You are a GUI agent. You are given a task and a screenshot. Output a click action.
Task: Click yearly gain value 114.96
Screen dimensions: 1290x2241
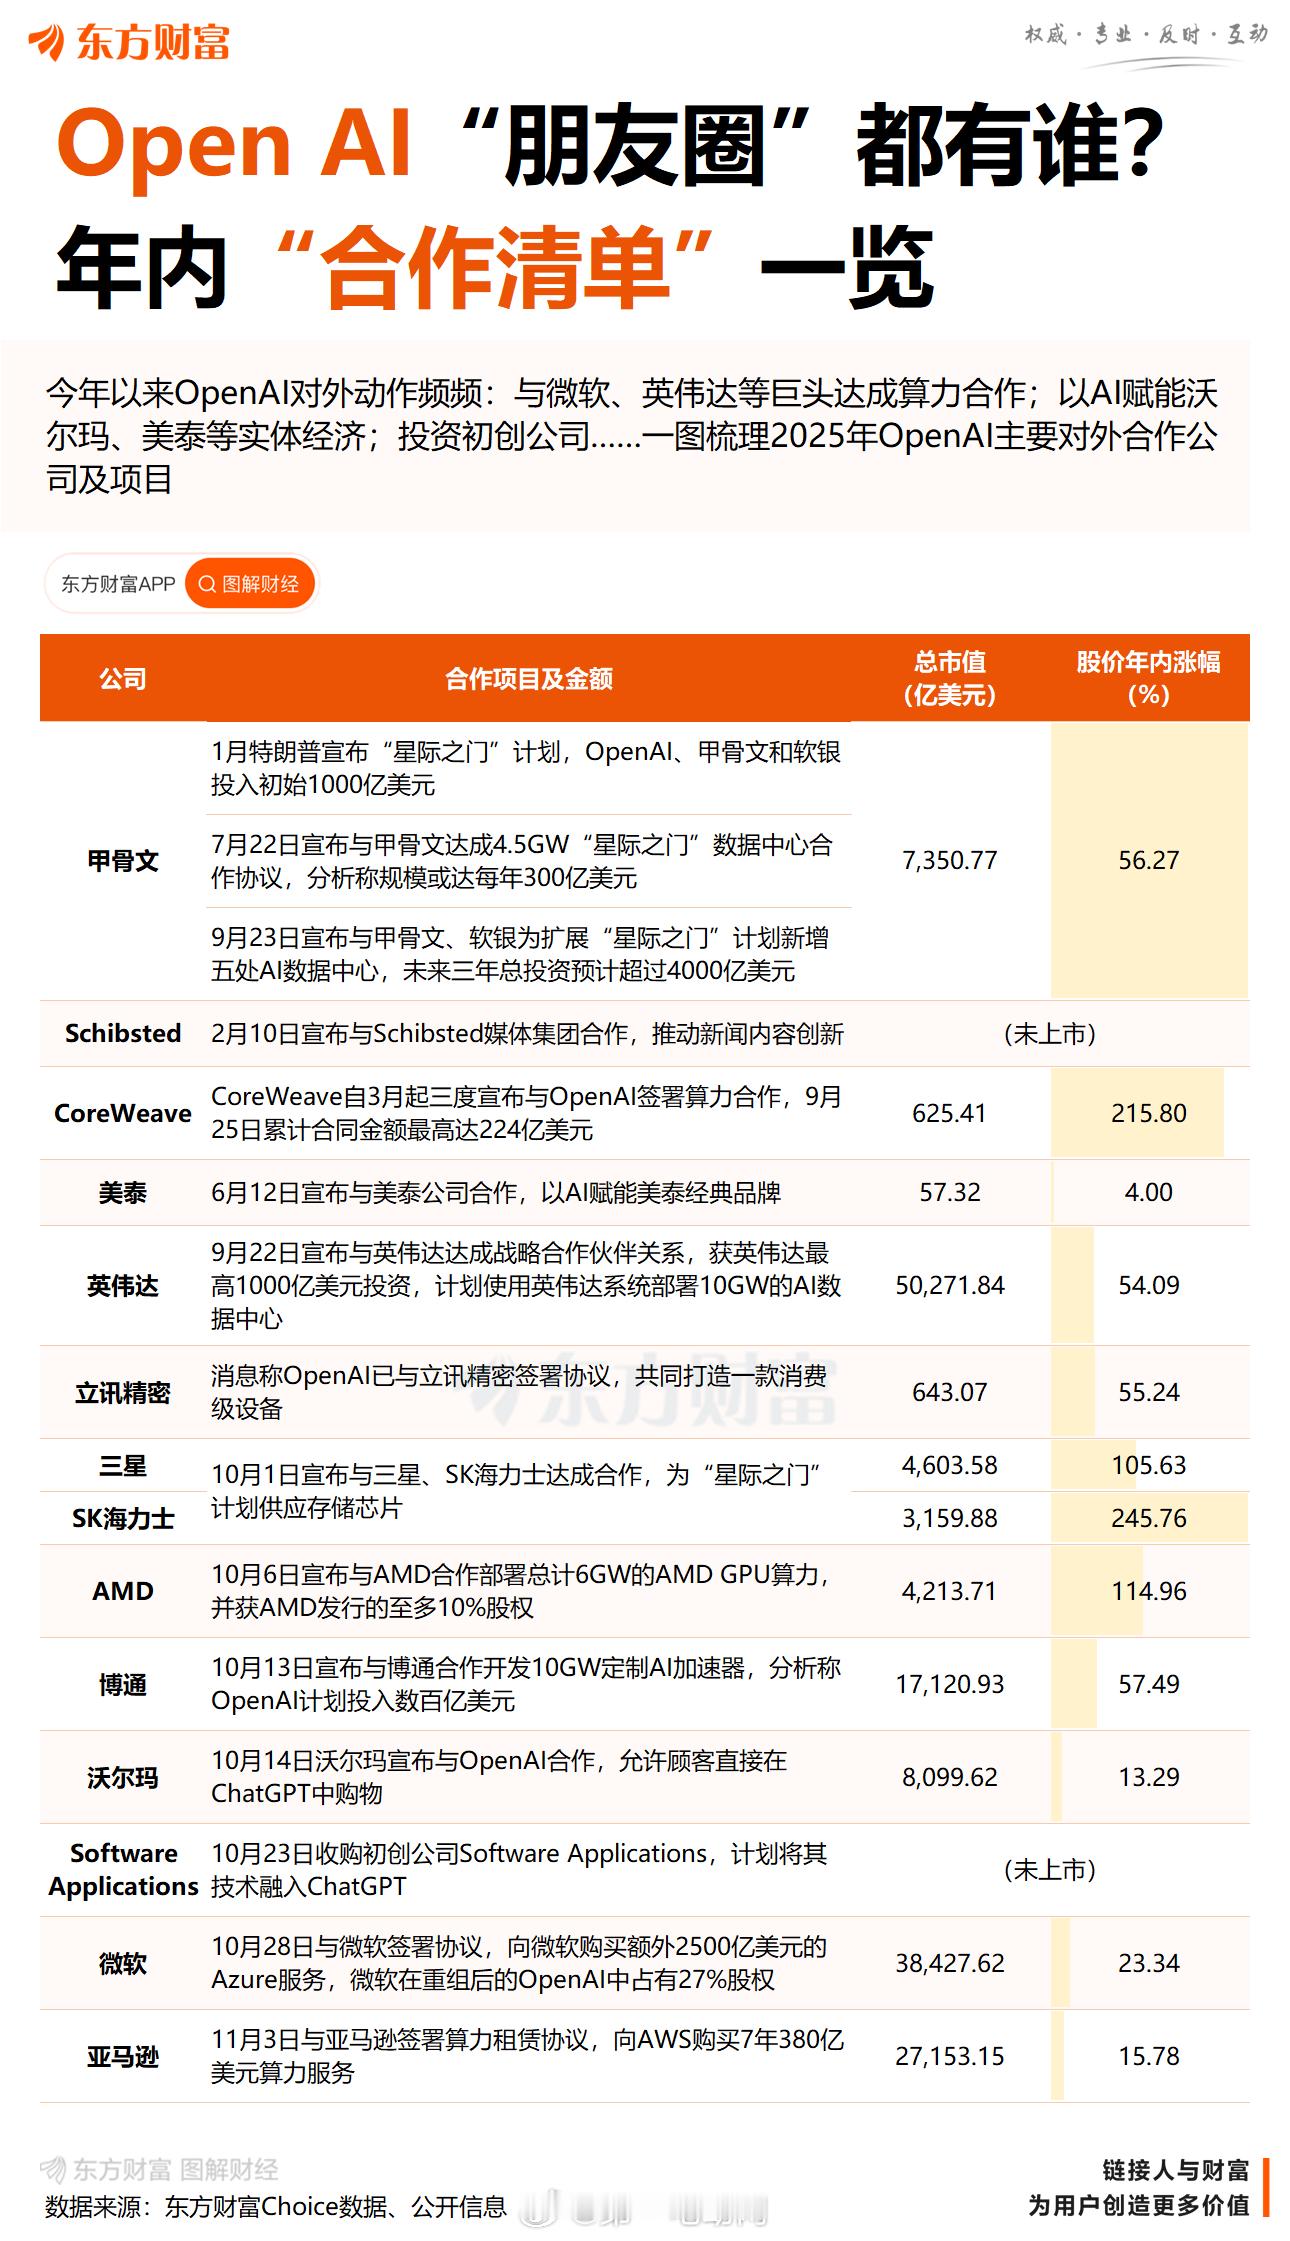[1149, 1591]
